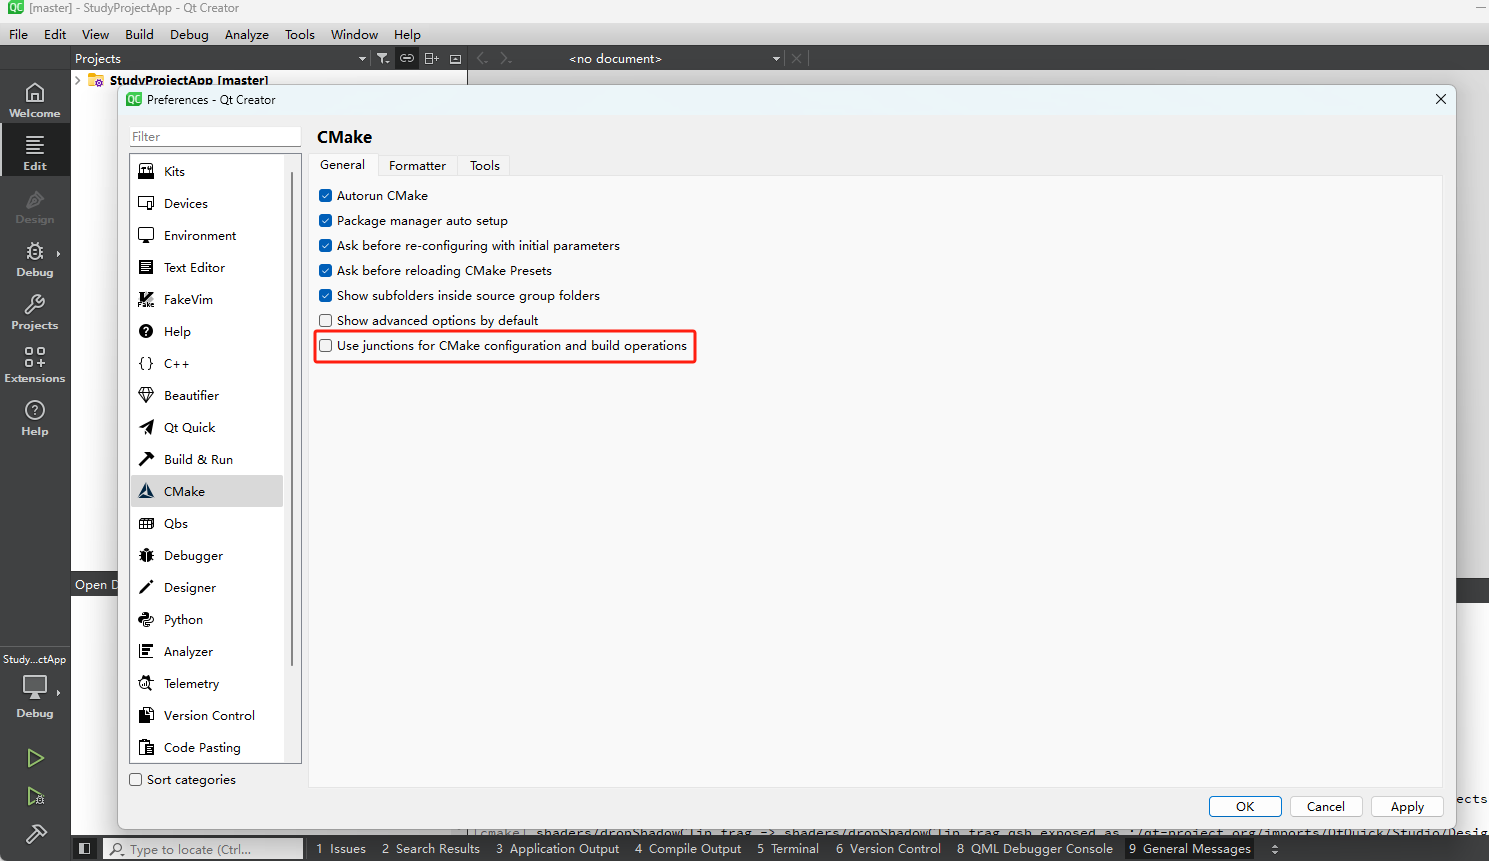The width and height of the screenshot is (1489, 861).
Task: Select Beautifier category
Action: tap(207, 395)
